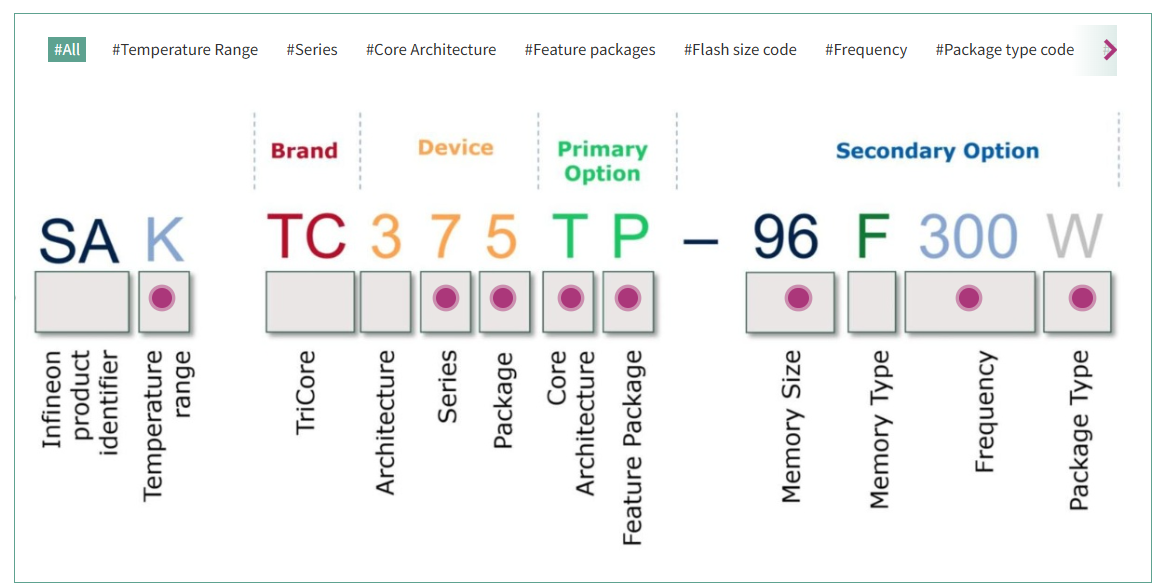
Task: Select the #Temperature Range filter tag
Action: coord(185,50)
